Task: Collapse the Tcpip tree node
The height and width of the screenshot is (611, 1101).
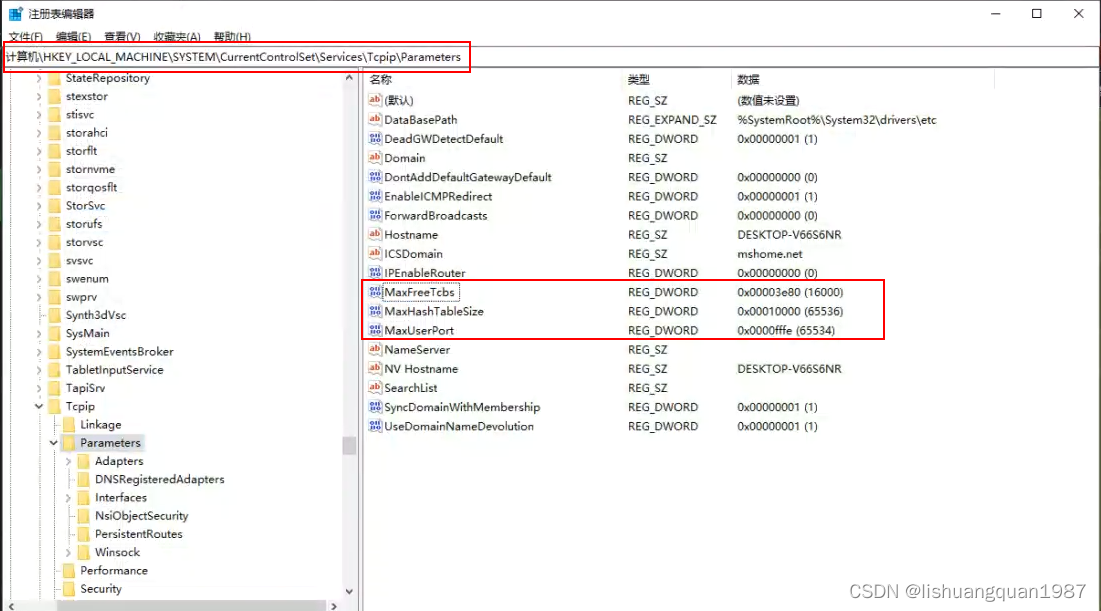Action: (x=39, y=407)
